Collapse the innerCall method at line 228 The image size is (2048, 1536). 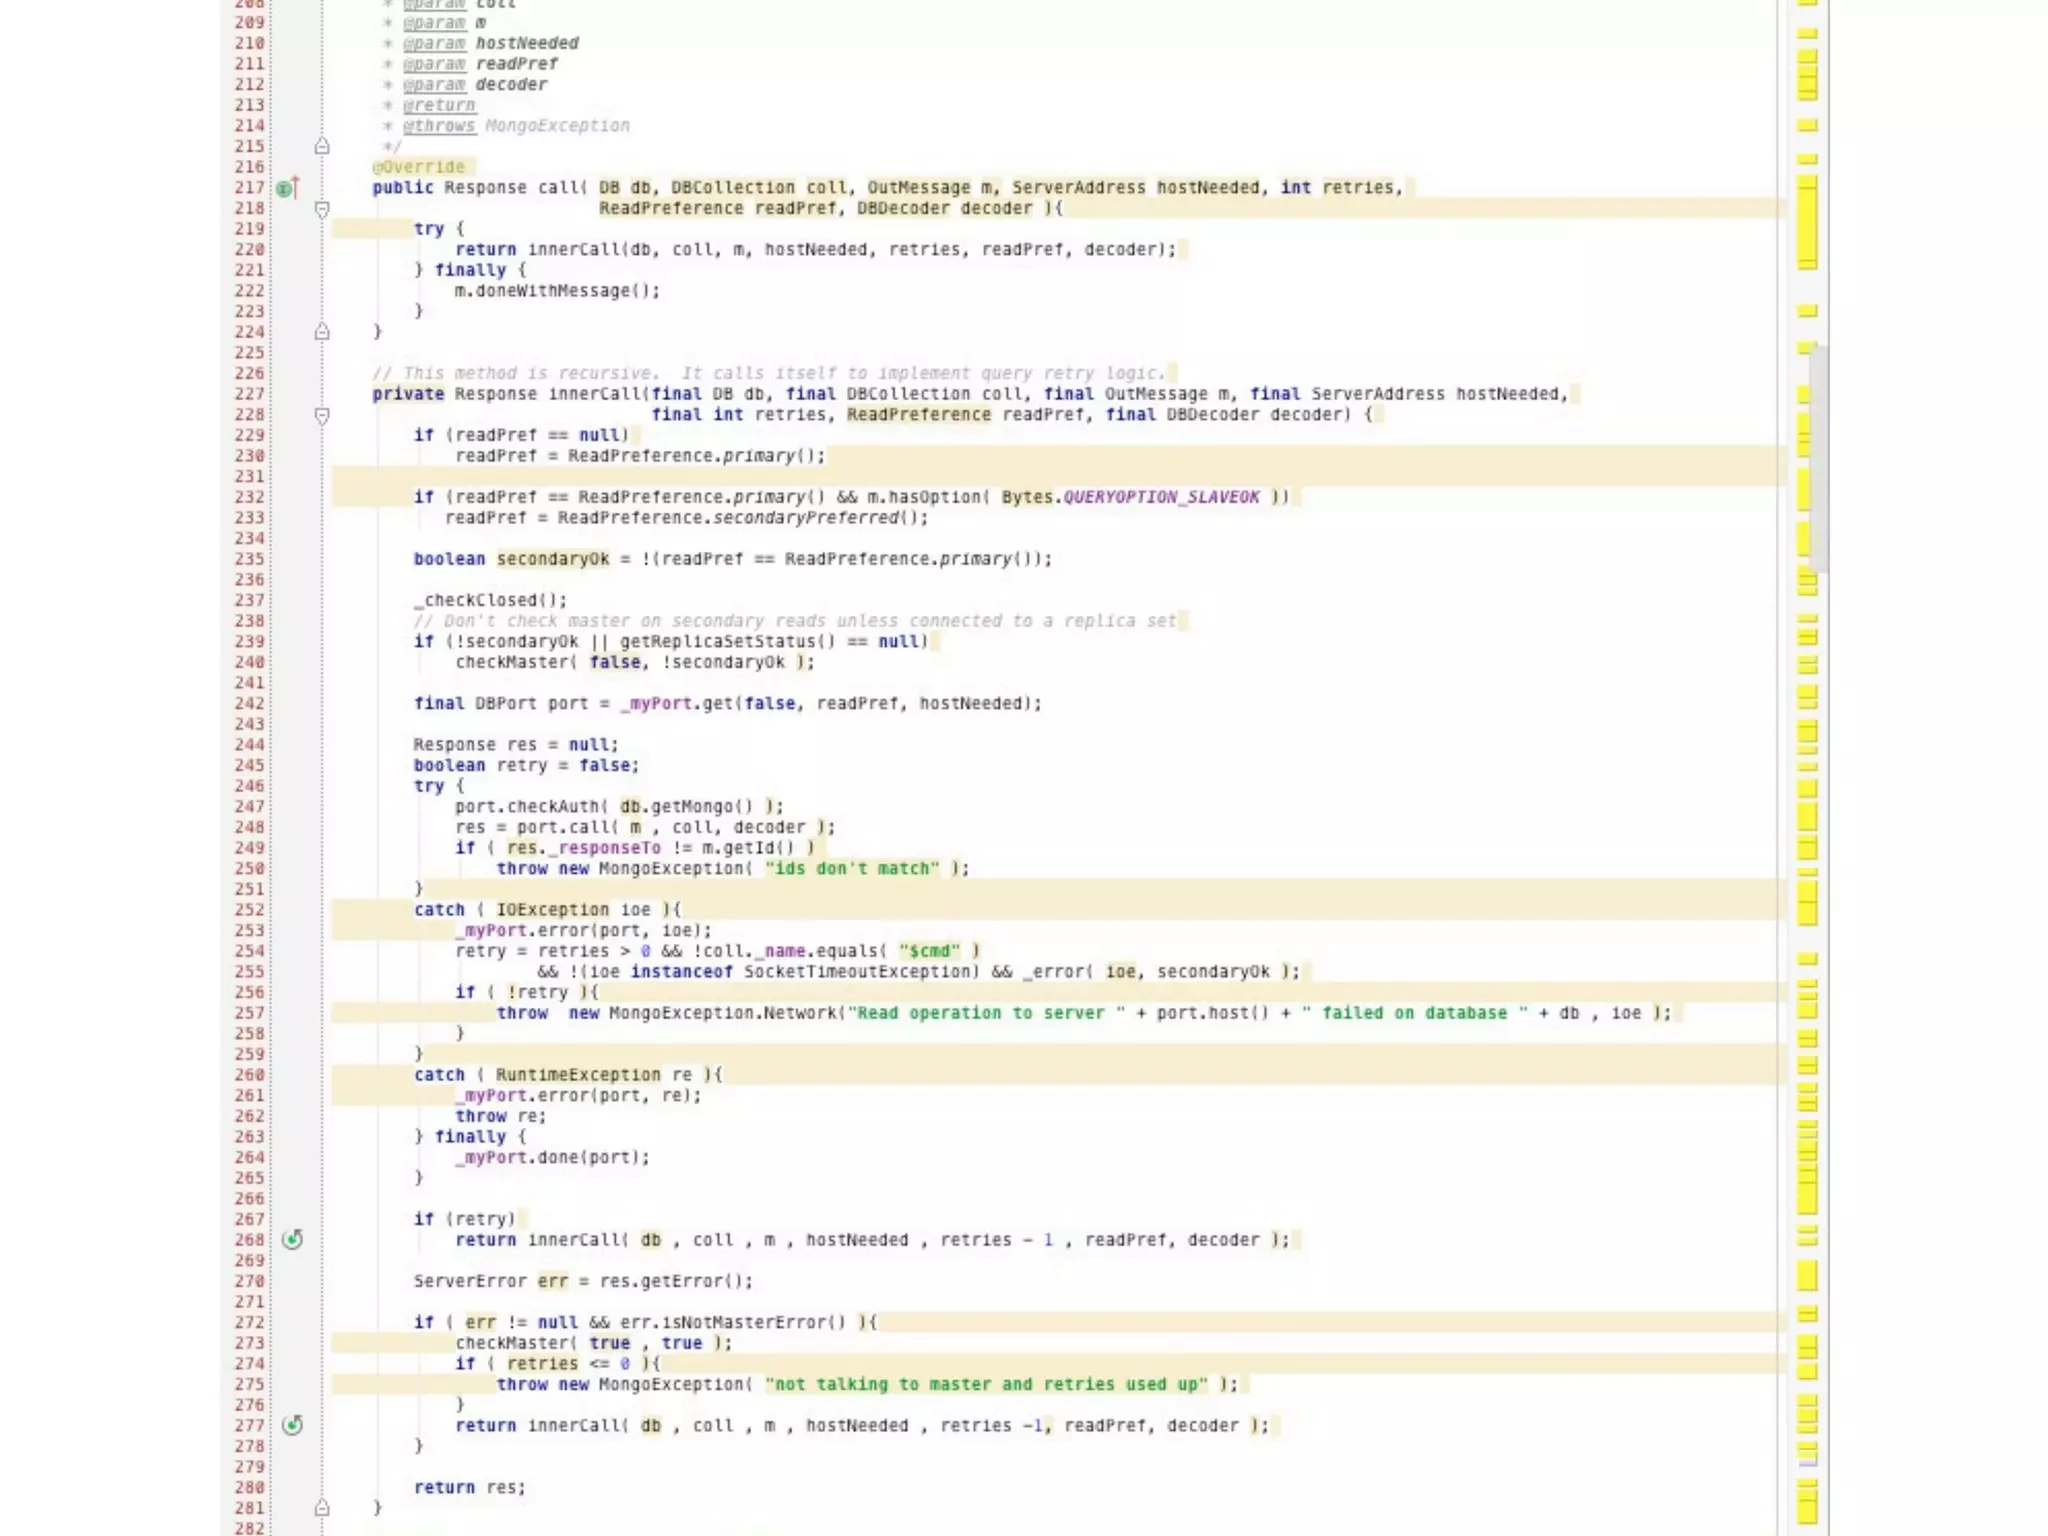(x=322, y=415)
